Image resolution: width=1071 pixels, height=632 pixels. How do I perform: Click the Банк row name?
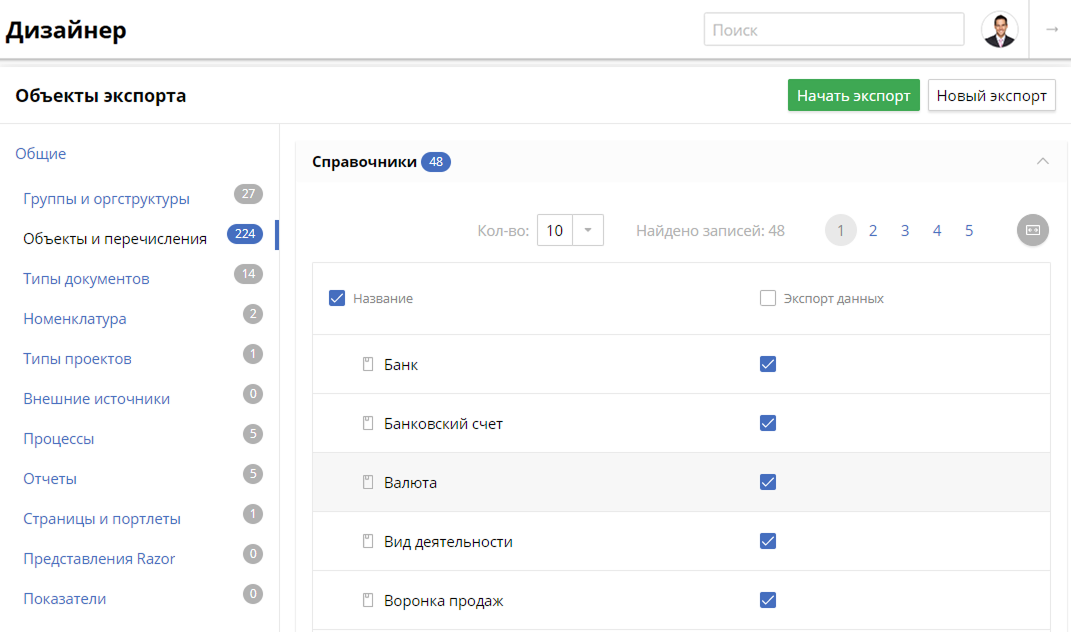tap(401, 365)
